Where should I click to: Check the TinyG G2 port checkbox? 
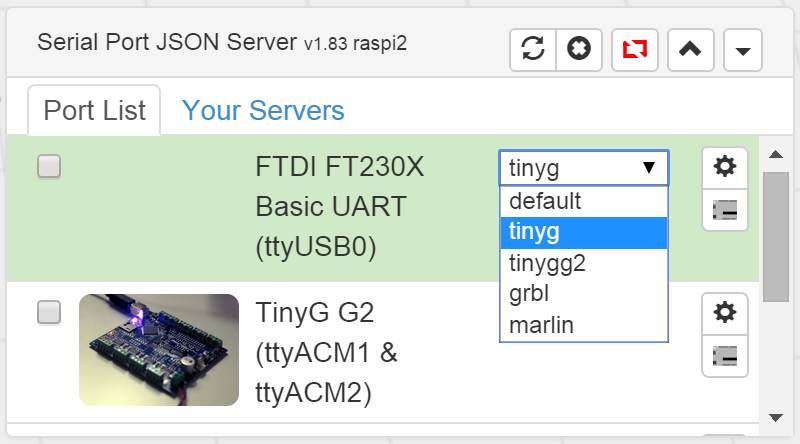pos(49,313)
